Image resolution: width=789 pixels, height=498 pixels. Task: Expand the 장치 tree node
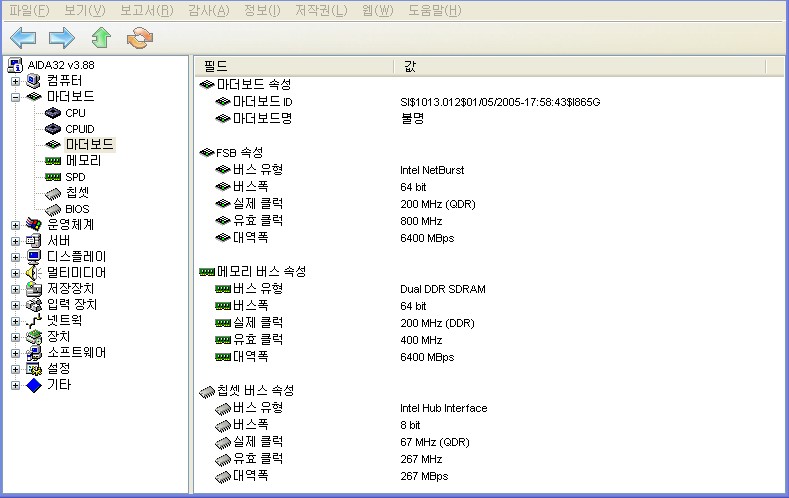16,338
